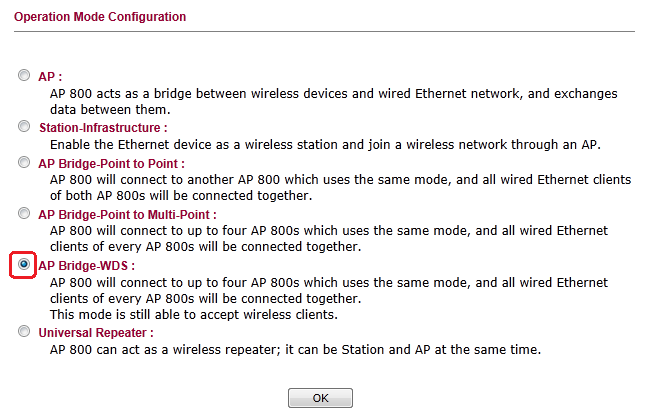Enable the AP Bridge-Point to Point radio button
Screen dimensions: 654x414
point(24,162)
